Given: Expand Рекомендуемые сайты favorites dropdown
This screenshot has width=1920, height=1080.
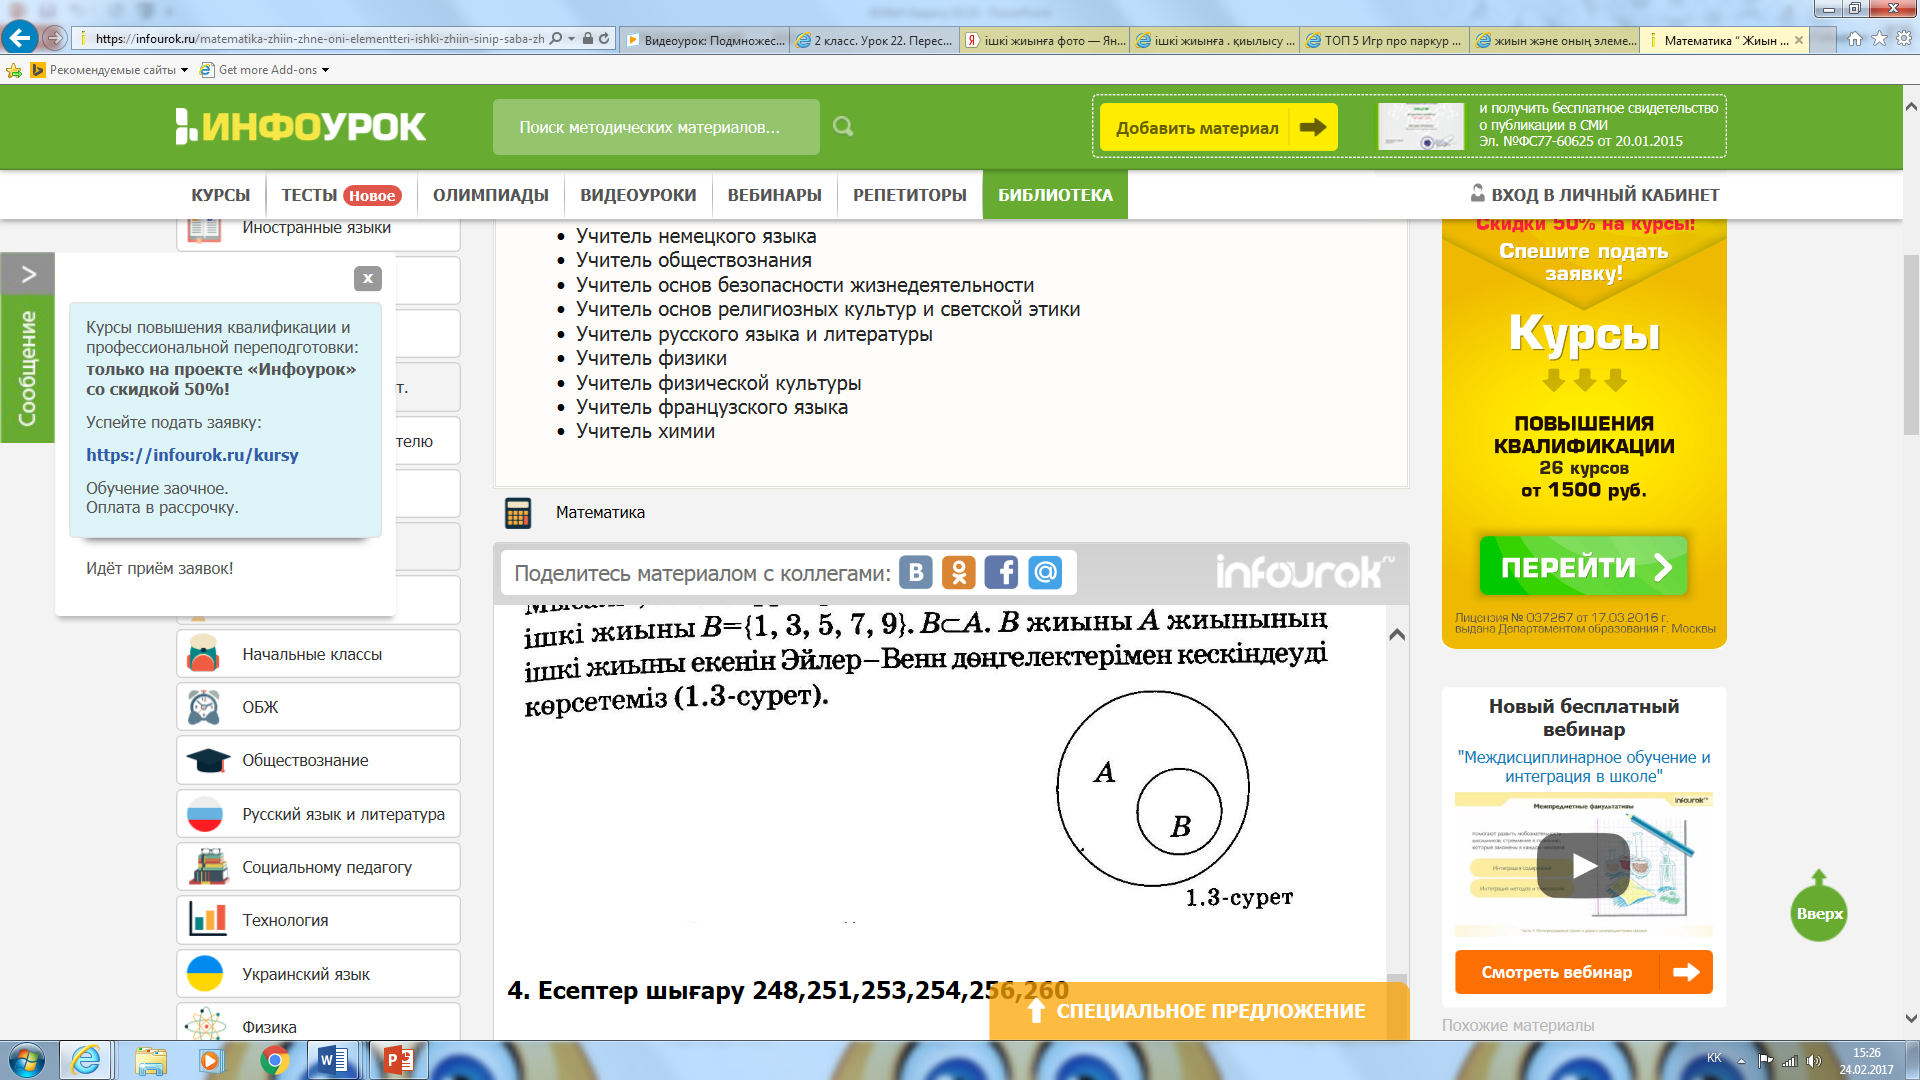Looking at the screenshot, I should 184,70.
